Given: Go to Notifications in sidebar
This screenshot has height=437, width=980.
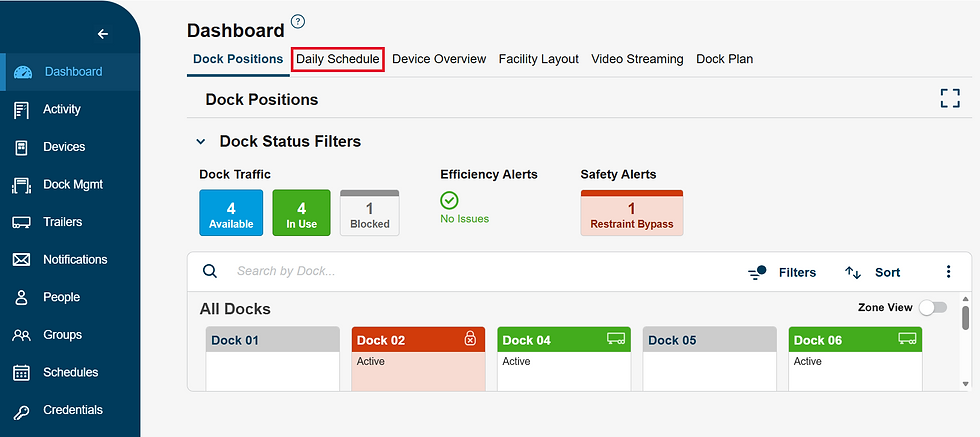Looking at the screenshot, I should pos(74,260).
